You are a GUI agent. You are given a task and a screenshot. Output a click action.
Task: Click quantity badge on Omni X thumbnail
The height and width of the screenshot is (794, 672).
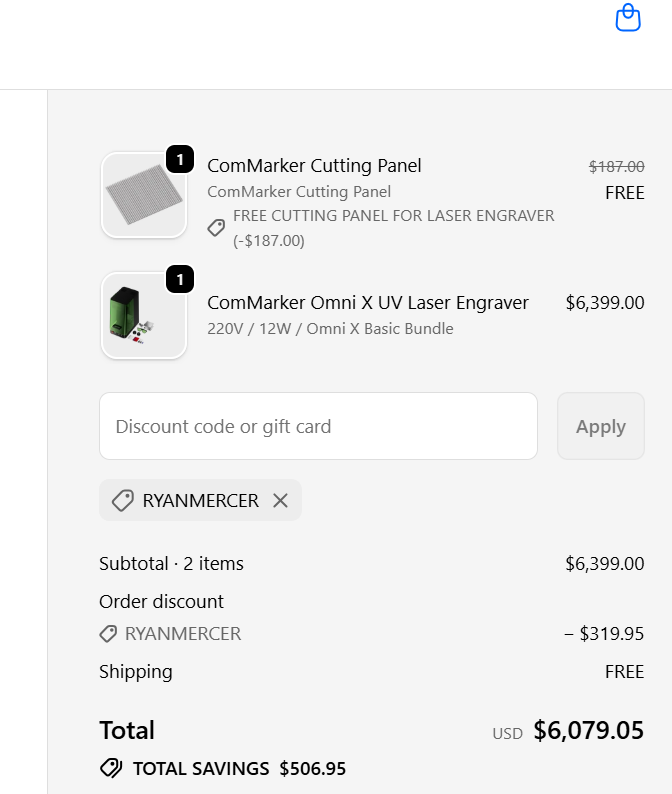tap(180, 279)
